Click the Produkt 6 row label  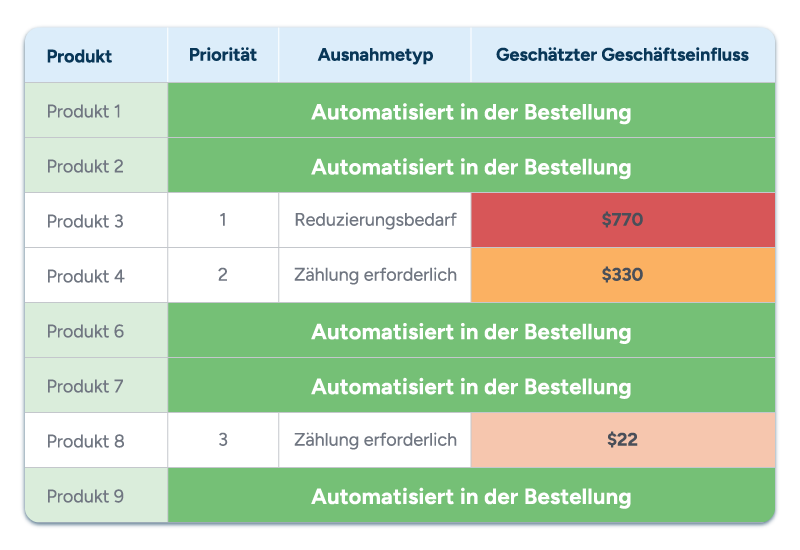point(96,331)
